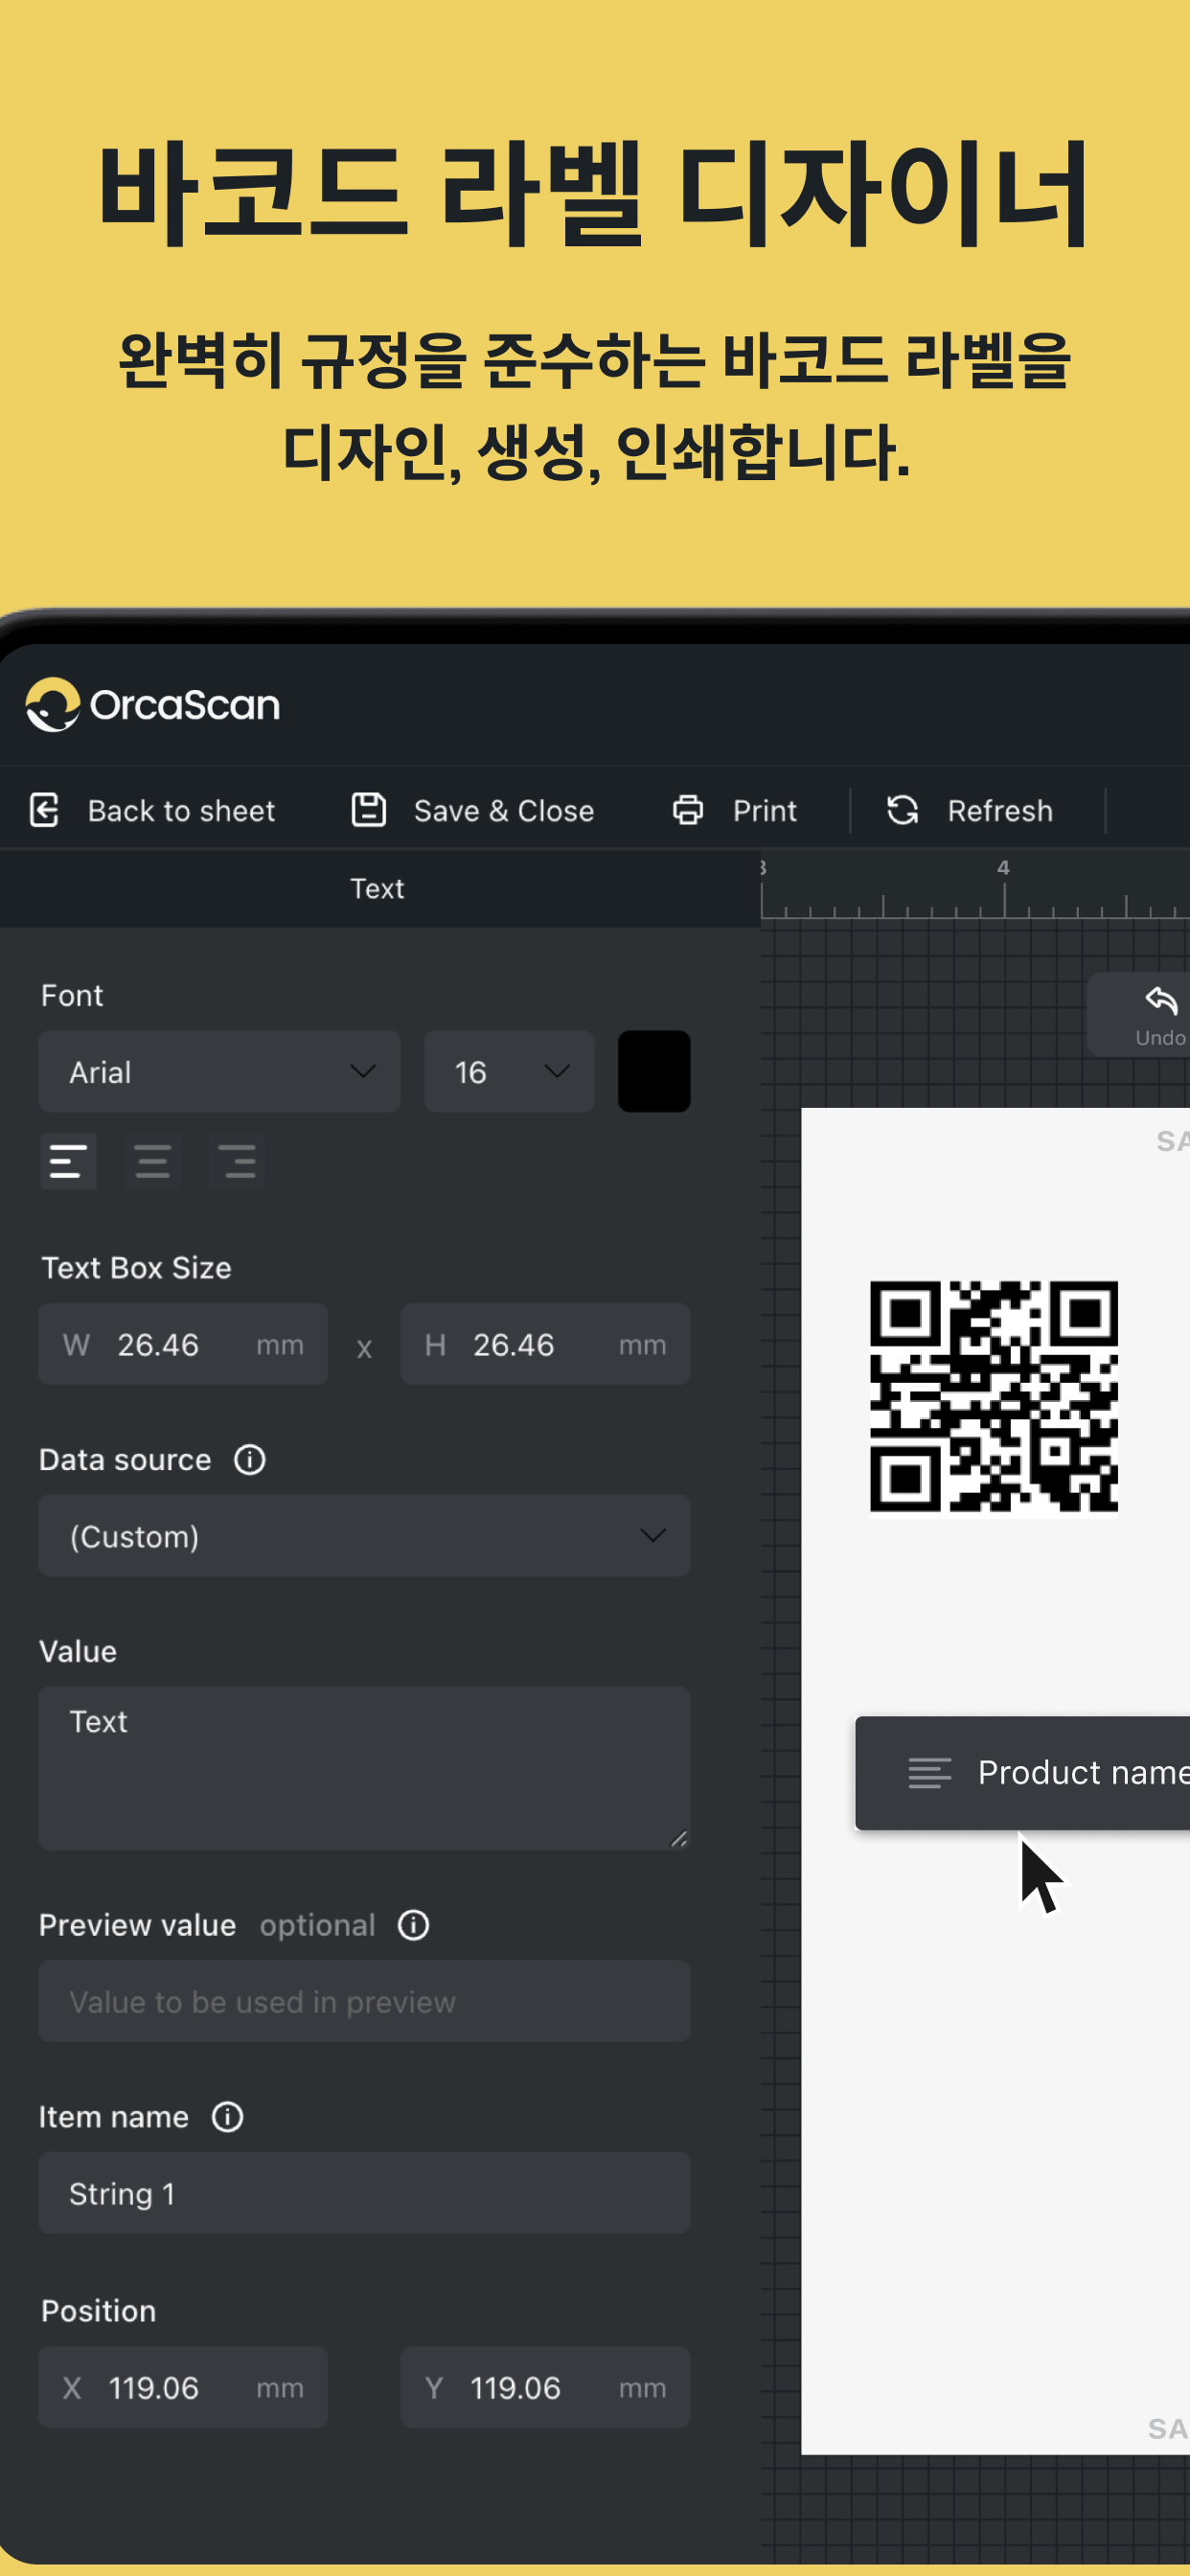
Task: Show Data source info tooltip
Action: tap(250, 1460)
